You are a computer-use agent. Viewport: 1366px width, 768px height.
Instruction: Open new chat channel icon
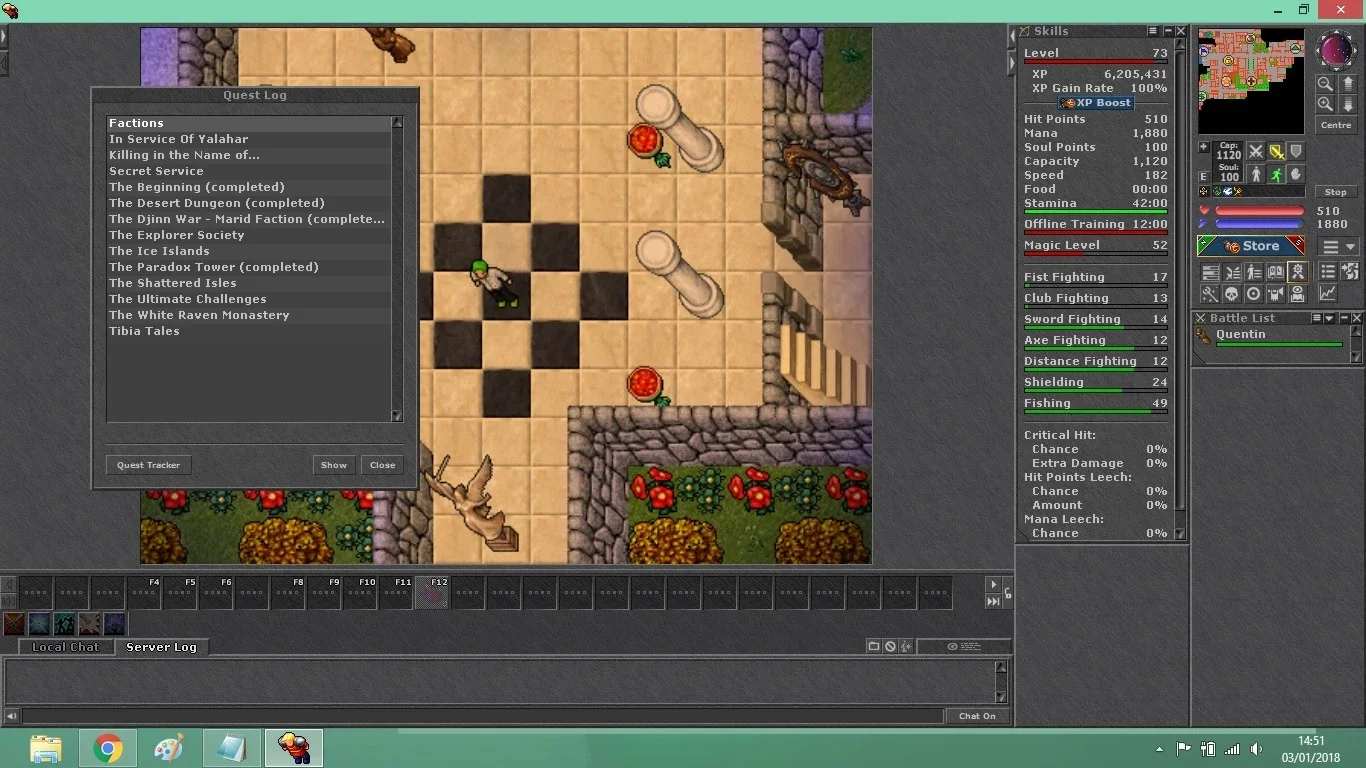pos(874,646)
